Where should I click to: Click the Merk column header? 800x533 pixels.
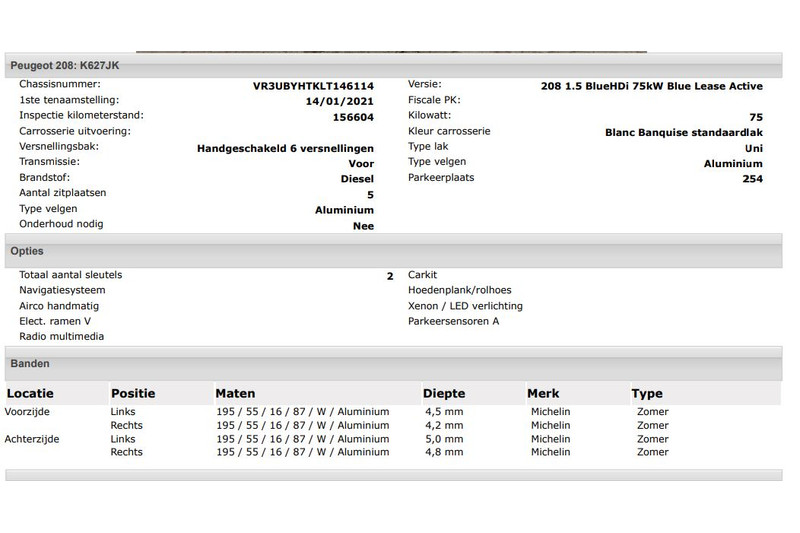543,394
